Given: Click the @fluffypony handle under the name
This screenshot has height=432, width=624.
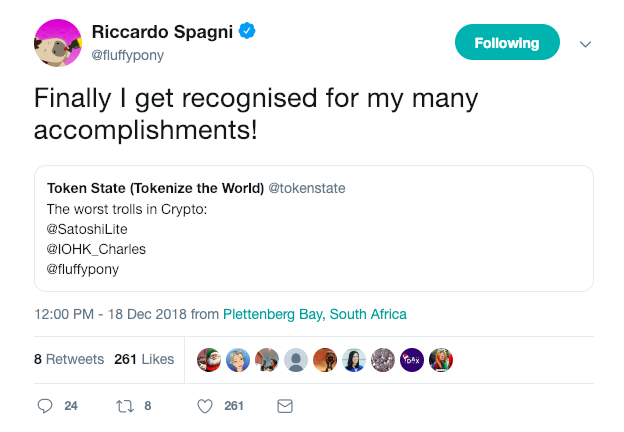Looking at the screenshot, I should tap(127, 55).
